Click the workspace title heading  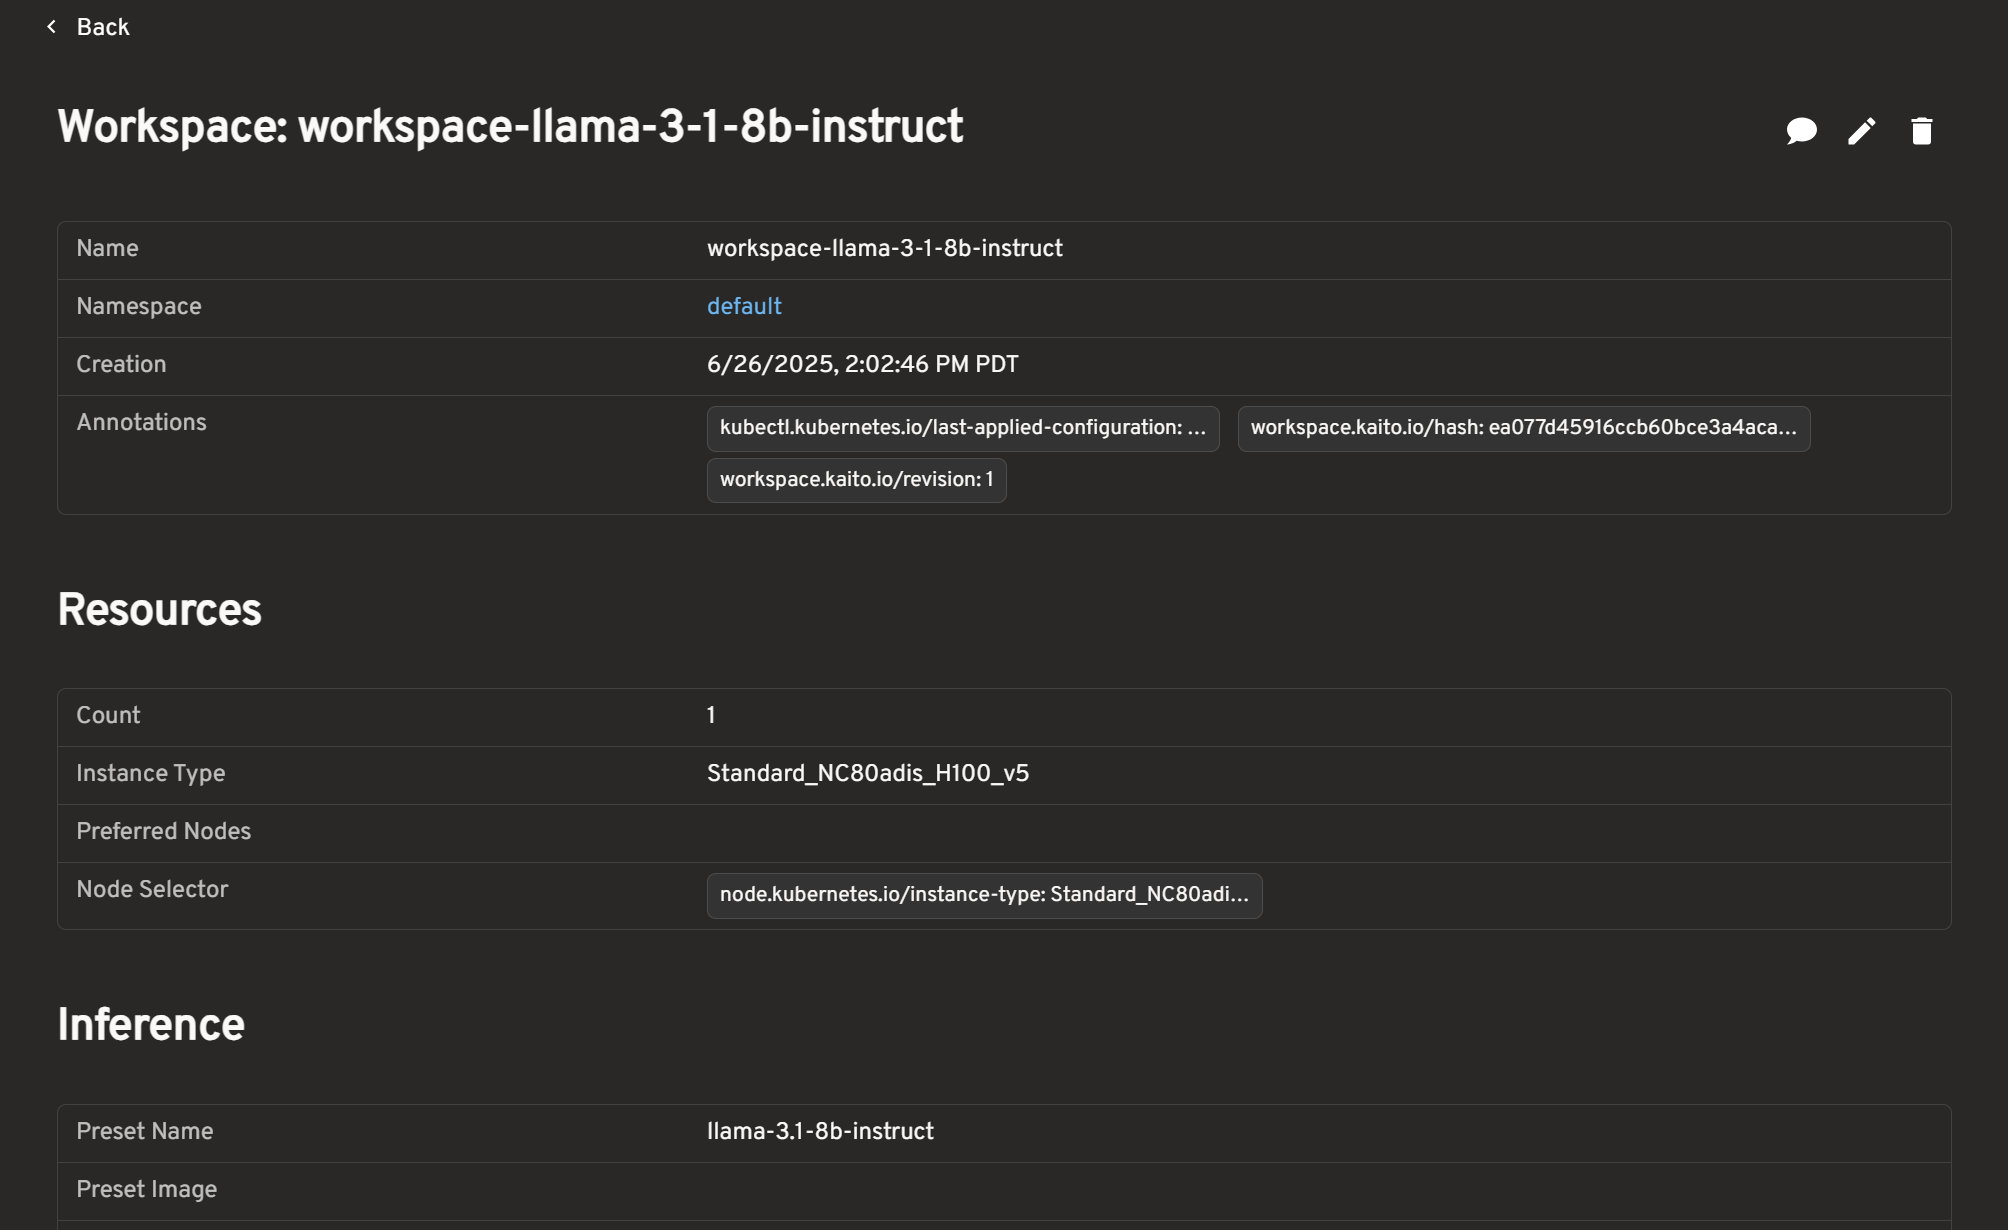pos(510,127)
